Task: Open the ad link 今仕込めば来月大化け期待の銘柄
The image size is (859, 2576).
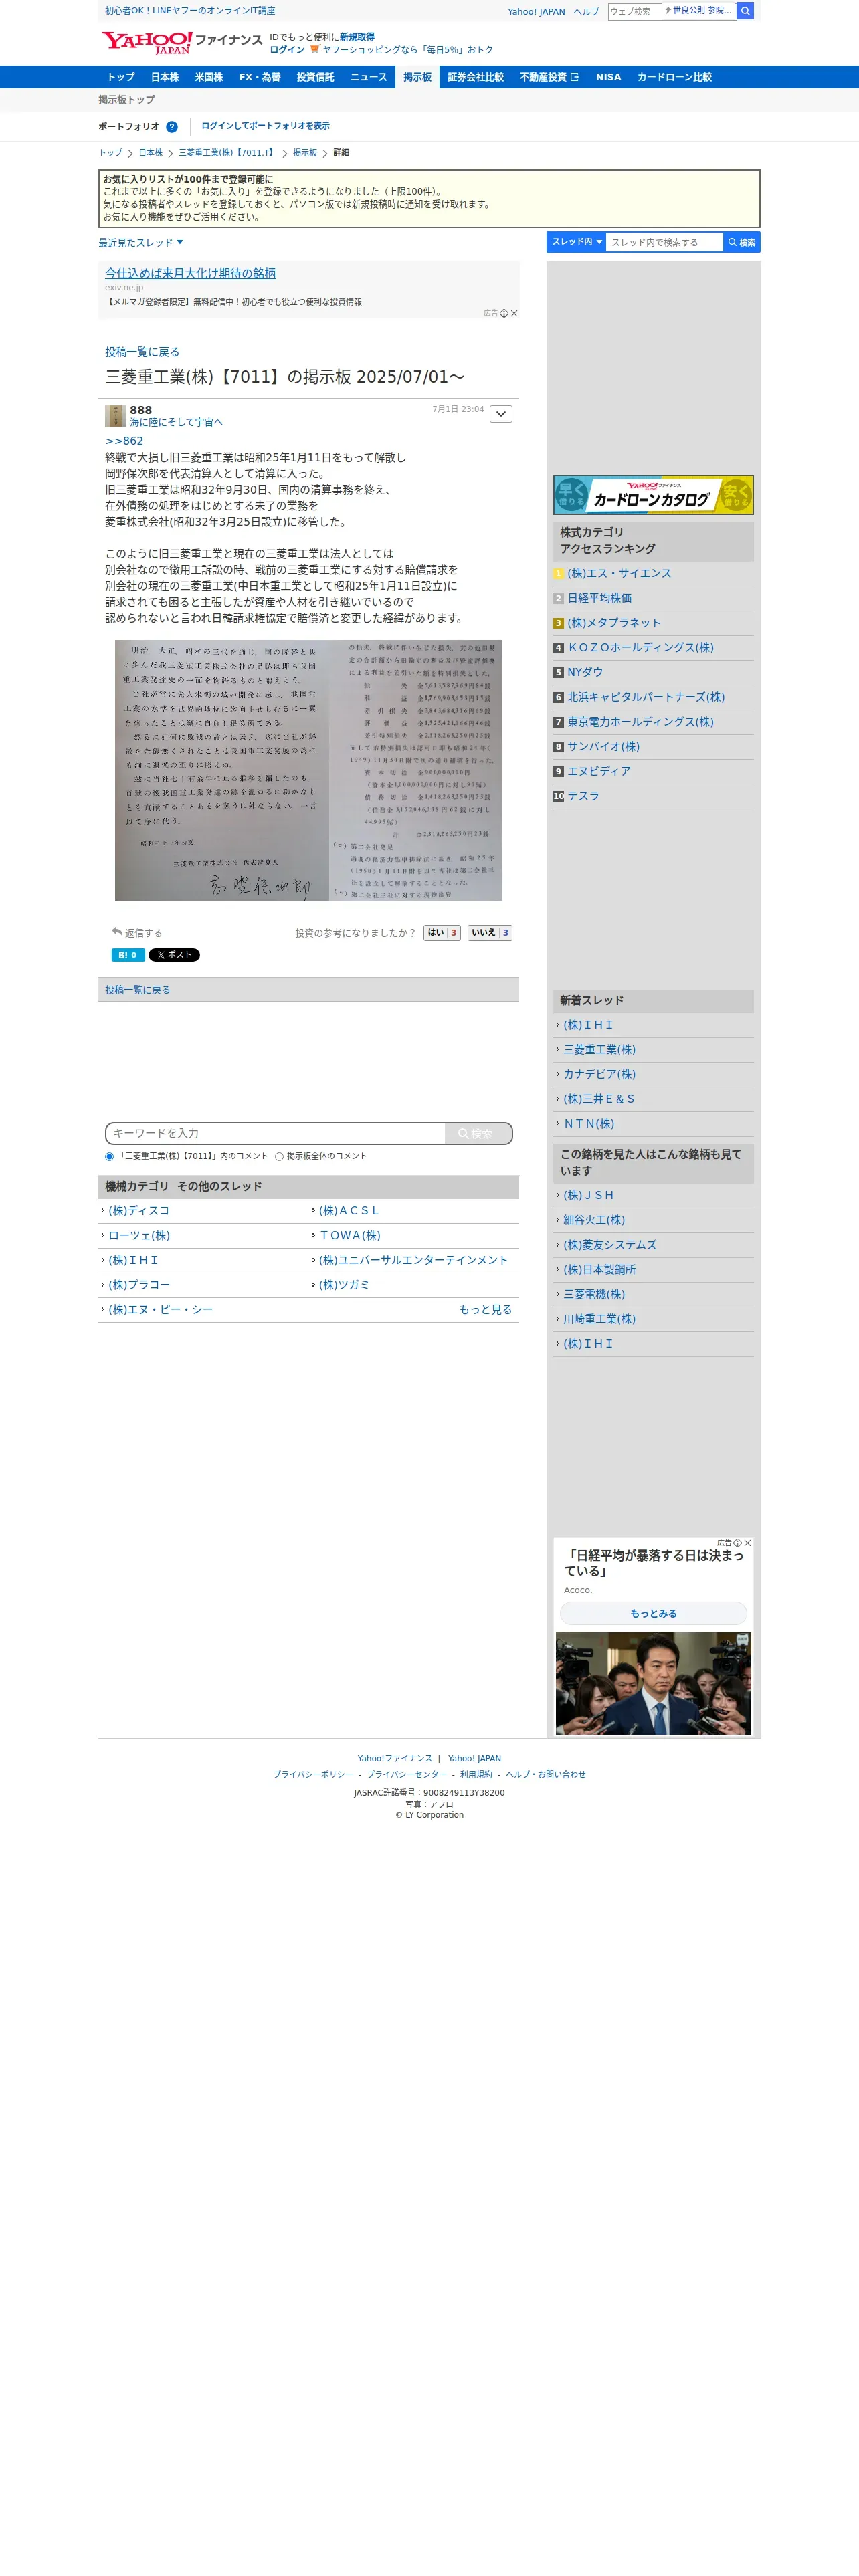Action: tap(190, 273)
